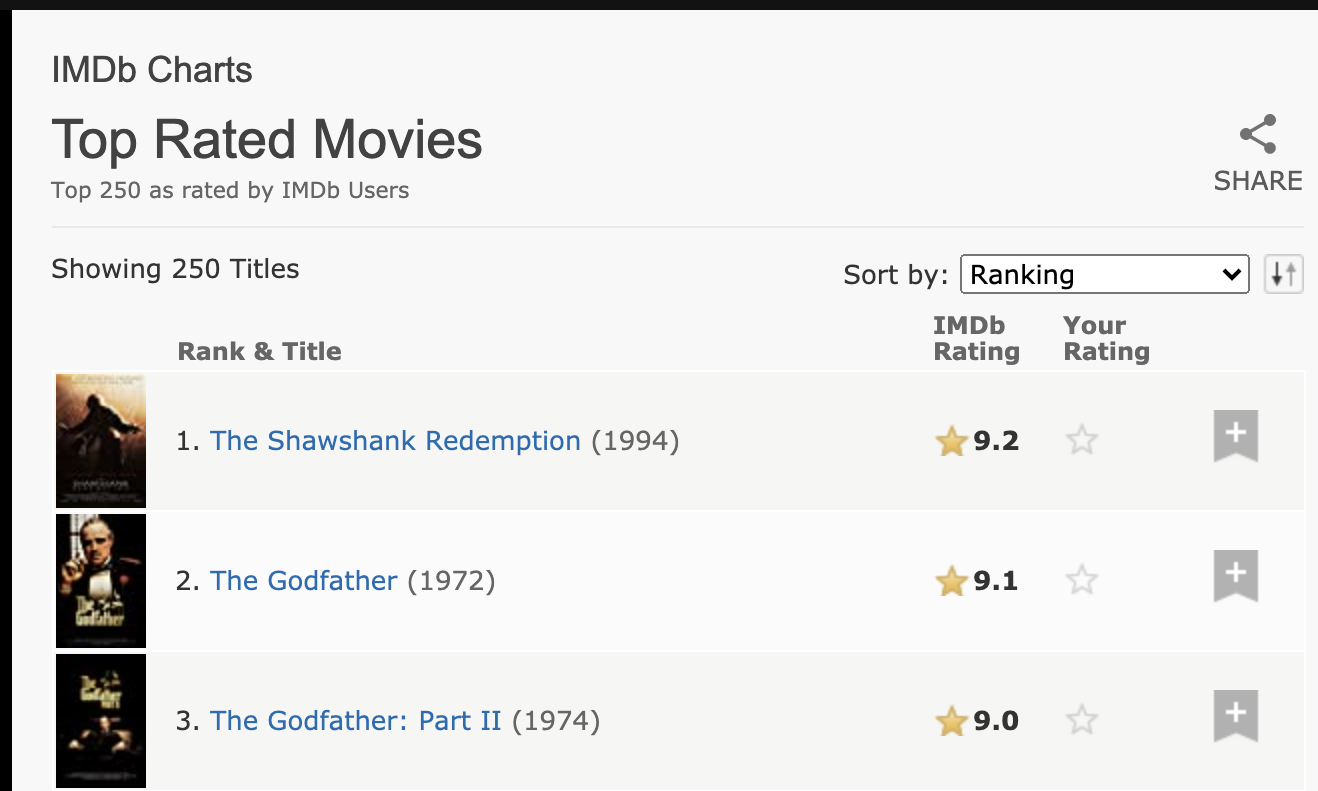Click the gold star beside 9.0 rating
1318x791 pixels.
point(951,721)
